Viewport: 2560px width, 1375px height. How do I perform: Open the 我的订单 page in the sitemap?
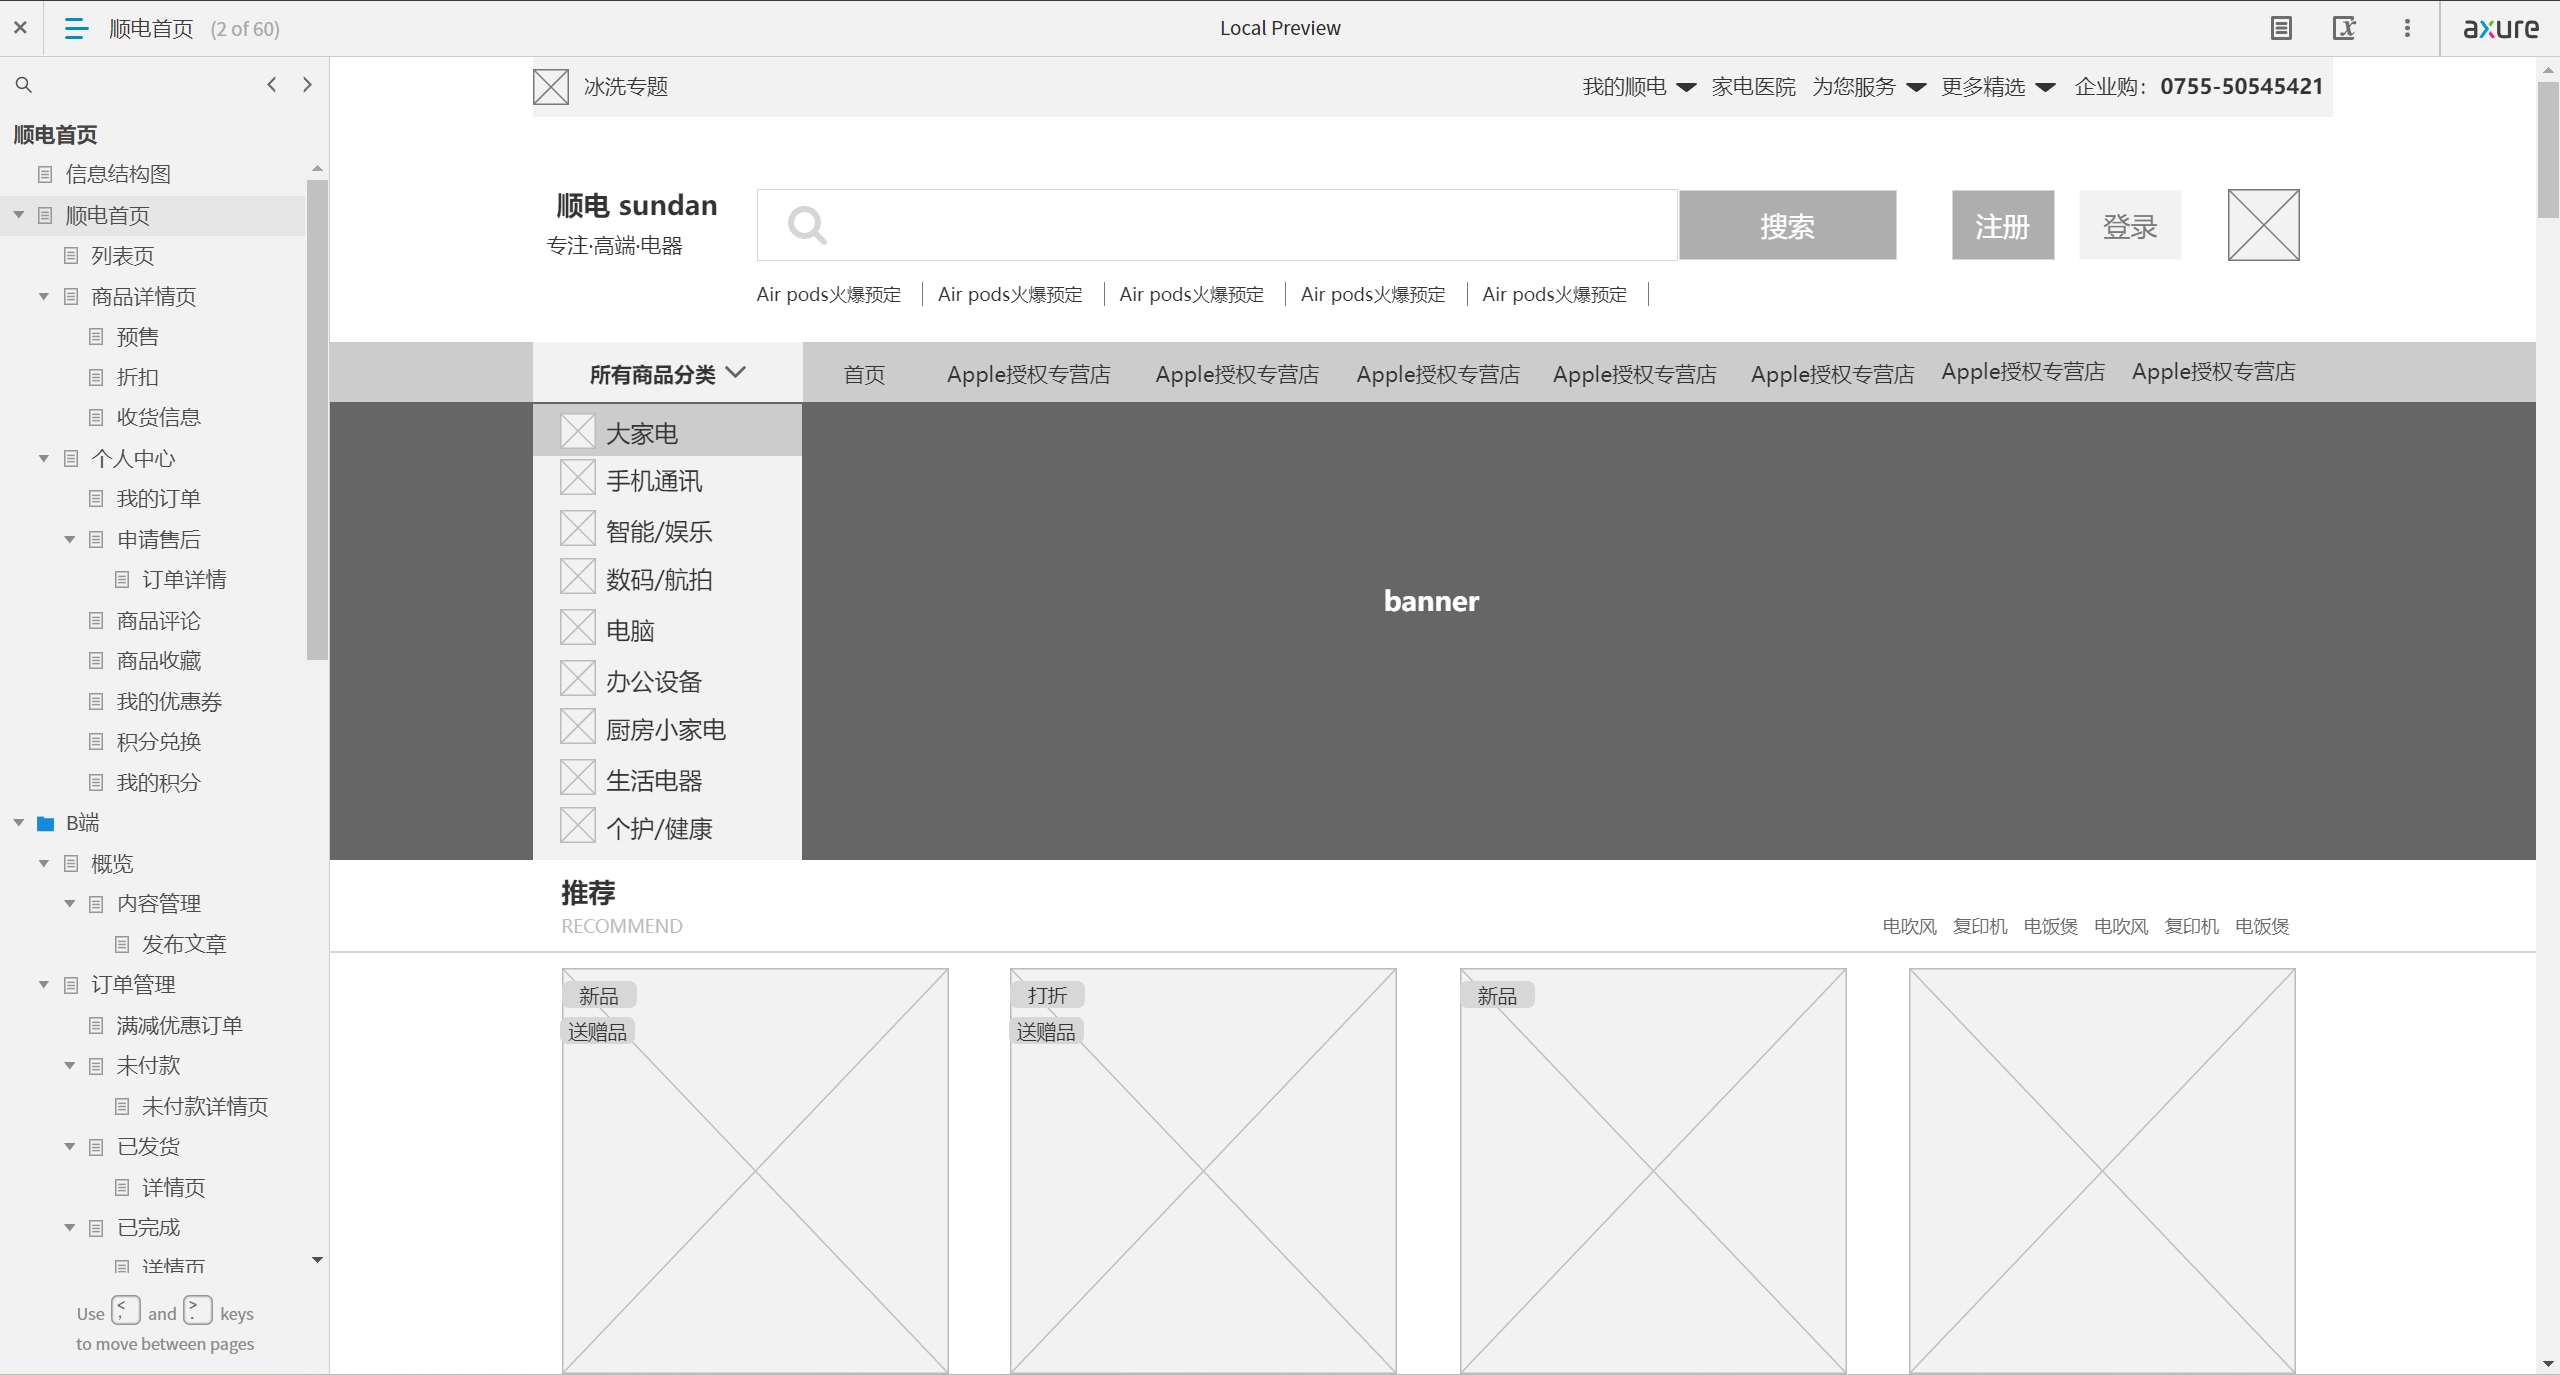(x=159, y=499)
